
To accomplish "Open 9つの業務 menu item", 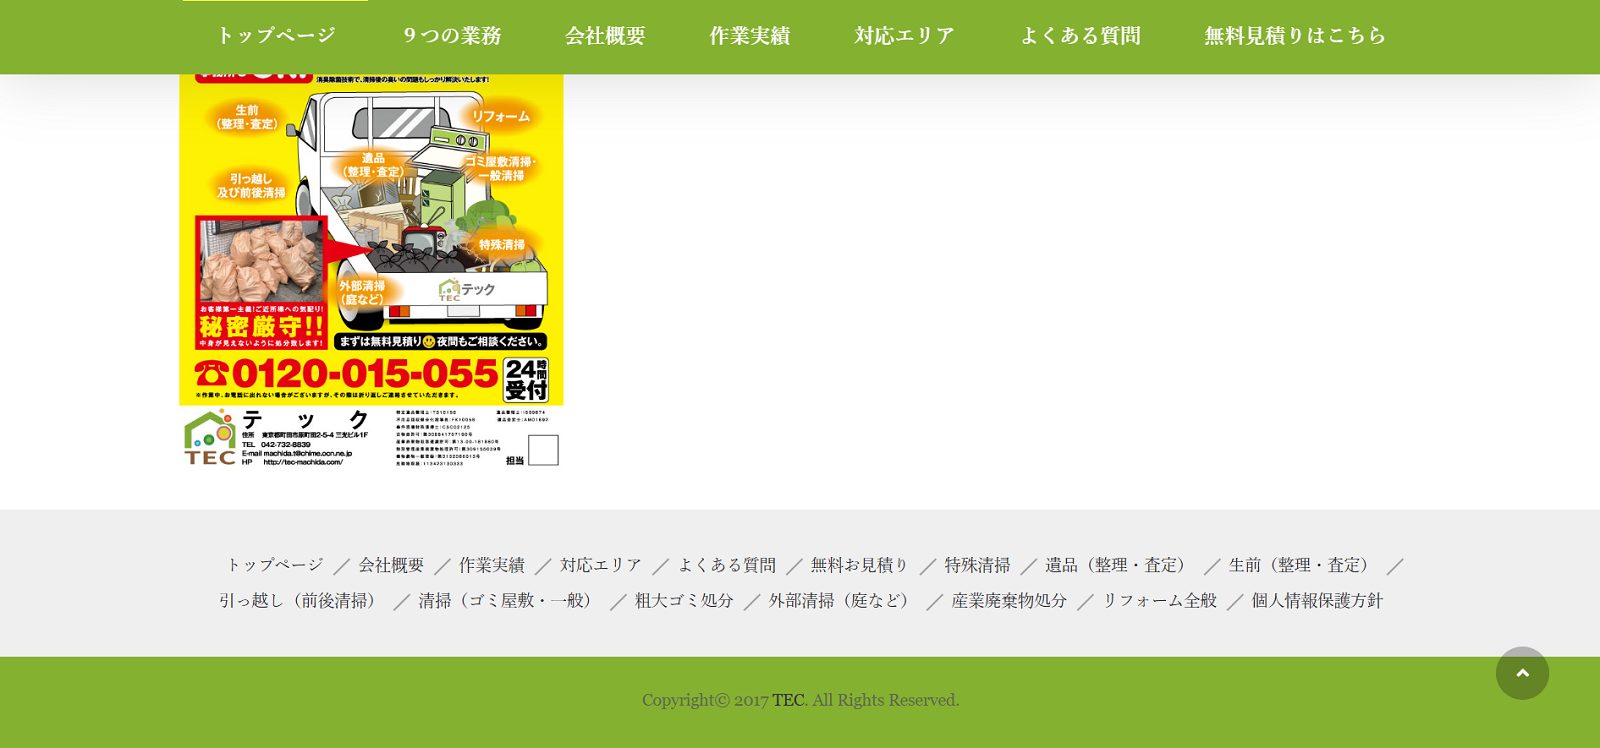I will 452,36.
